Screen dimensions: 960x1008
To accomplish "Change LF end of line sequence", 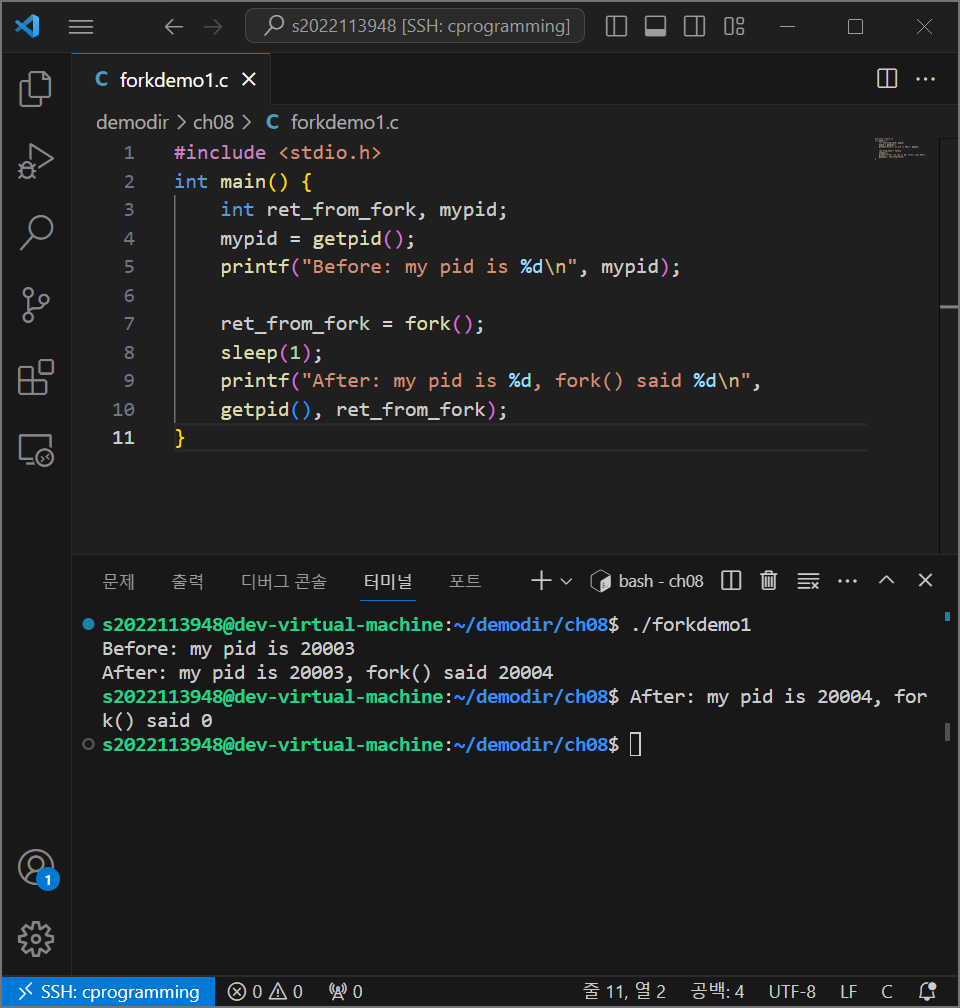I will (849, 991).
